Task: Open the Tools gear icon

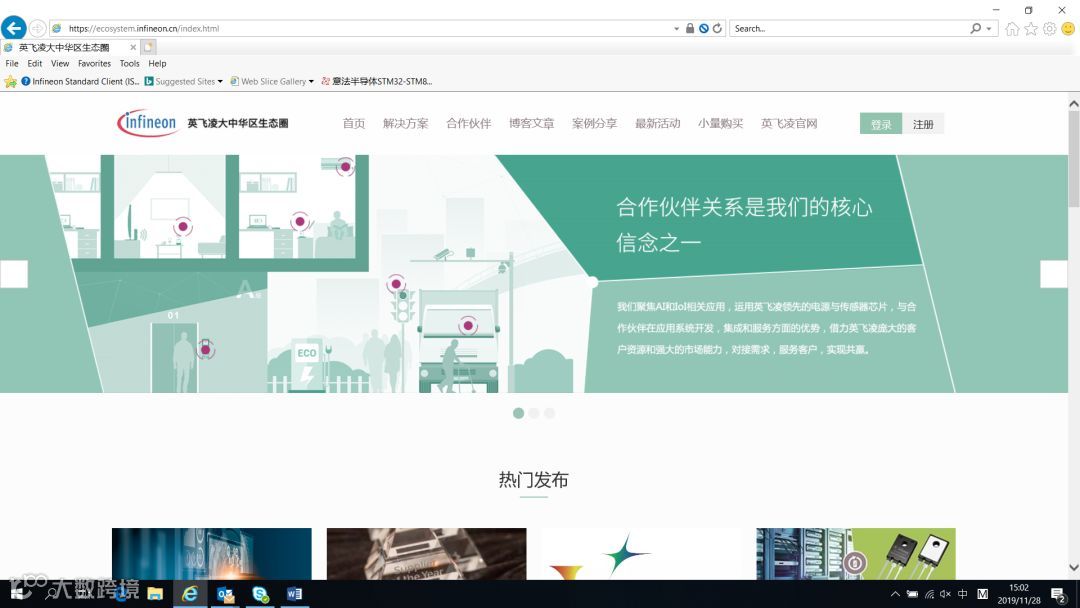Action: coord(1049,28)
